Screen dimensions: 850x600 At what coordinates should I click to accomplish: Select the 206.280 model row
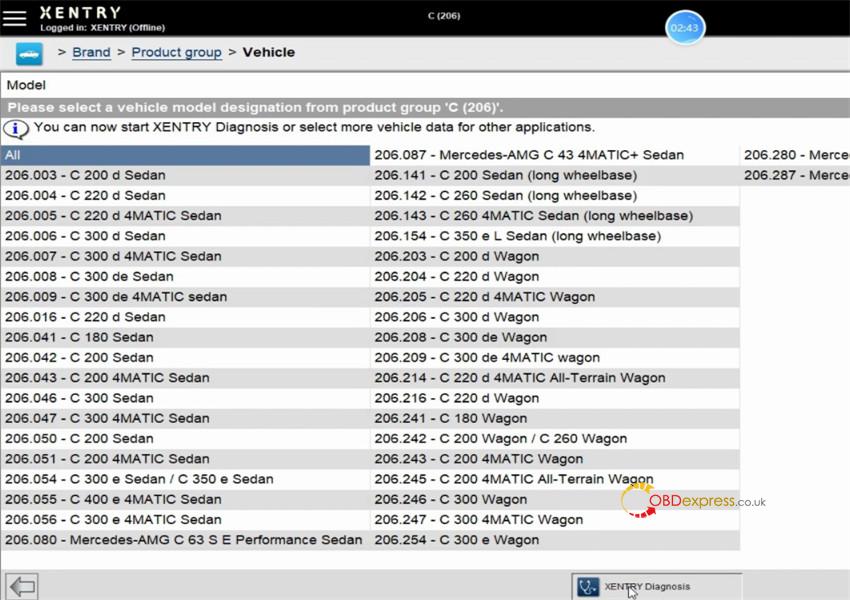coord(795,155)
